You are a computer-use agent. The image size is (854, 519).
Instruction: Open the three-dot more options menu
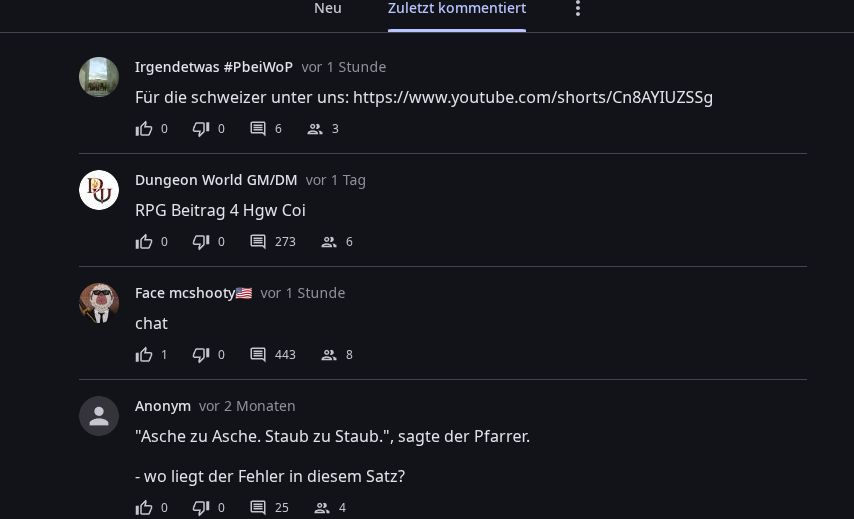coord(578,8)
